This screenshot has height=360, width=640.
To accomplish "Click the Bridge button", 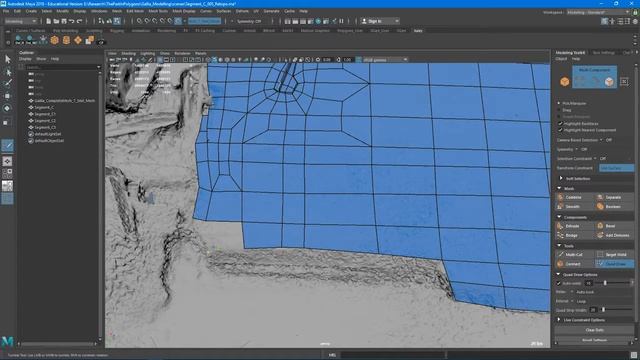I will click(x=575, y=236).
